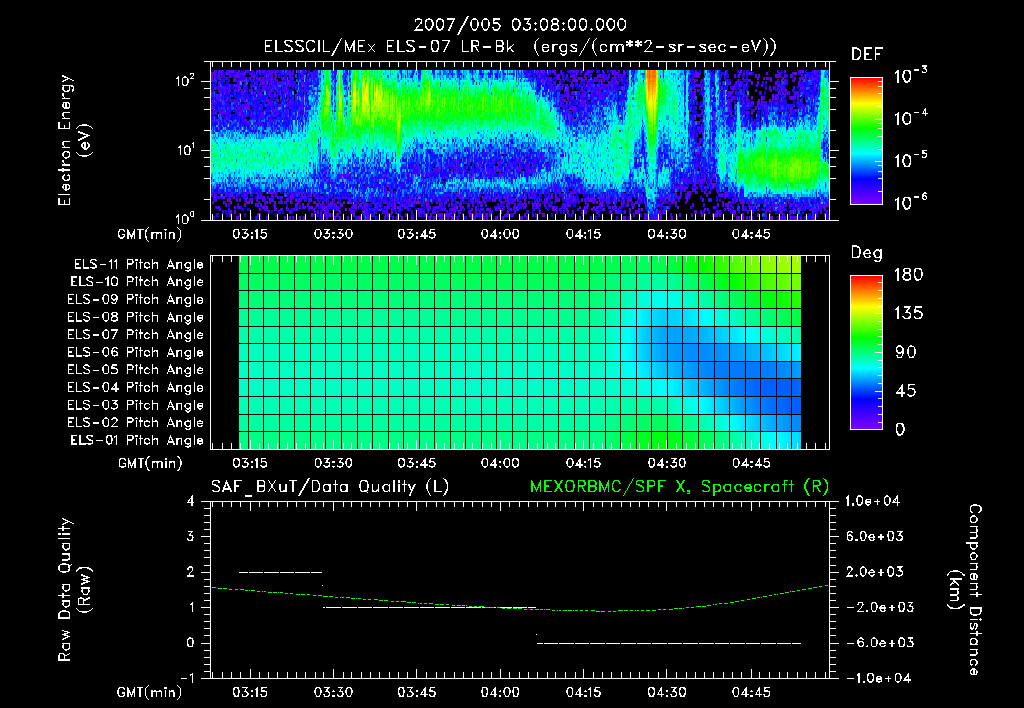Click the green MEXORBMC/SPF X, Spacecraft (R) legend
This screenshot has height=708, width=1024.
tap(679, 487)
